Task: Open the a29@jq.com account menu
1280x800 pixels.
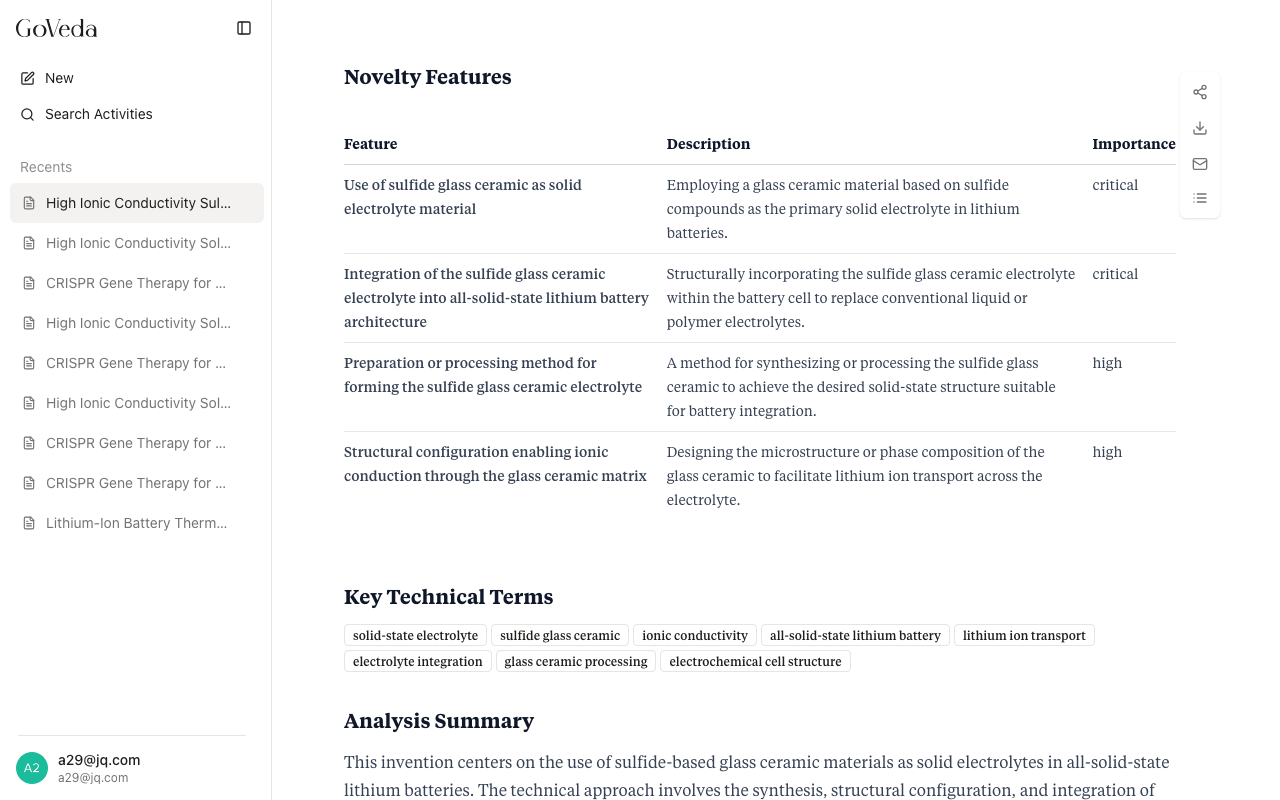Action: 99,768
